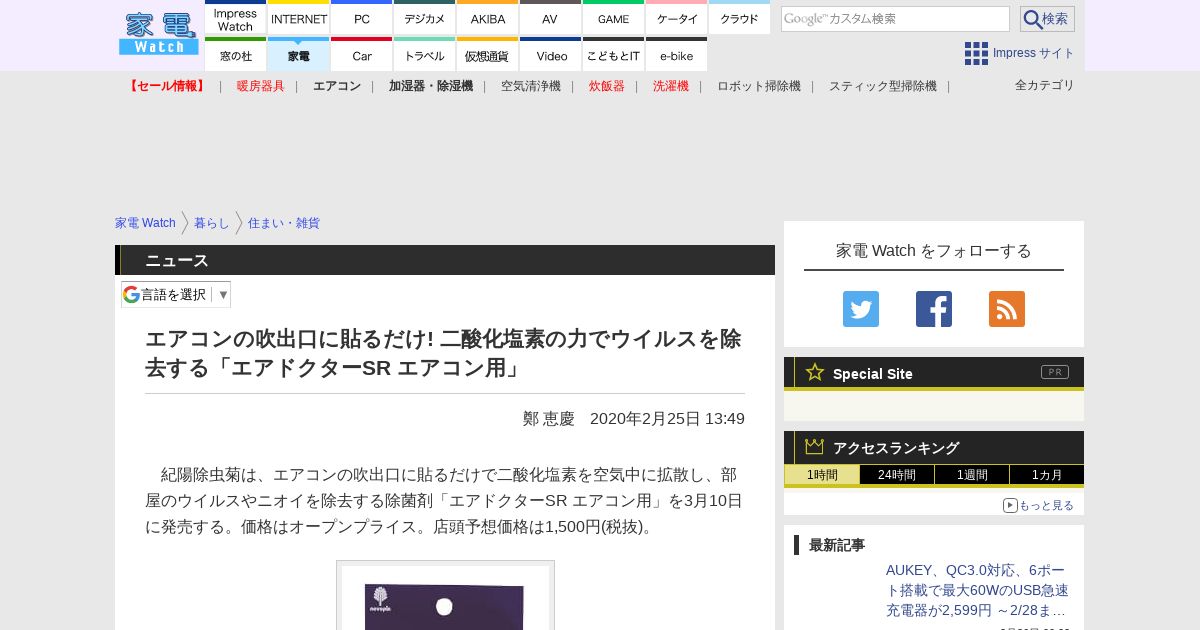Open the AKIBA nav tab
Viewport: 1200px width, 630px height.
click(x=488, y=18)
